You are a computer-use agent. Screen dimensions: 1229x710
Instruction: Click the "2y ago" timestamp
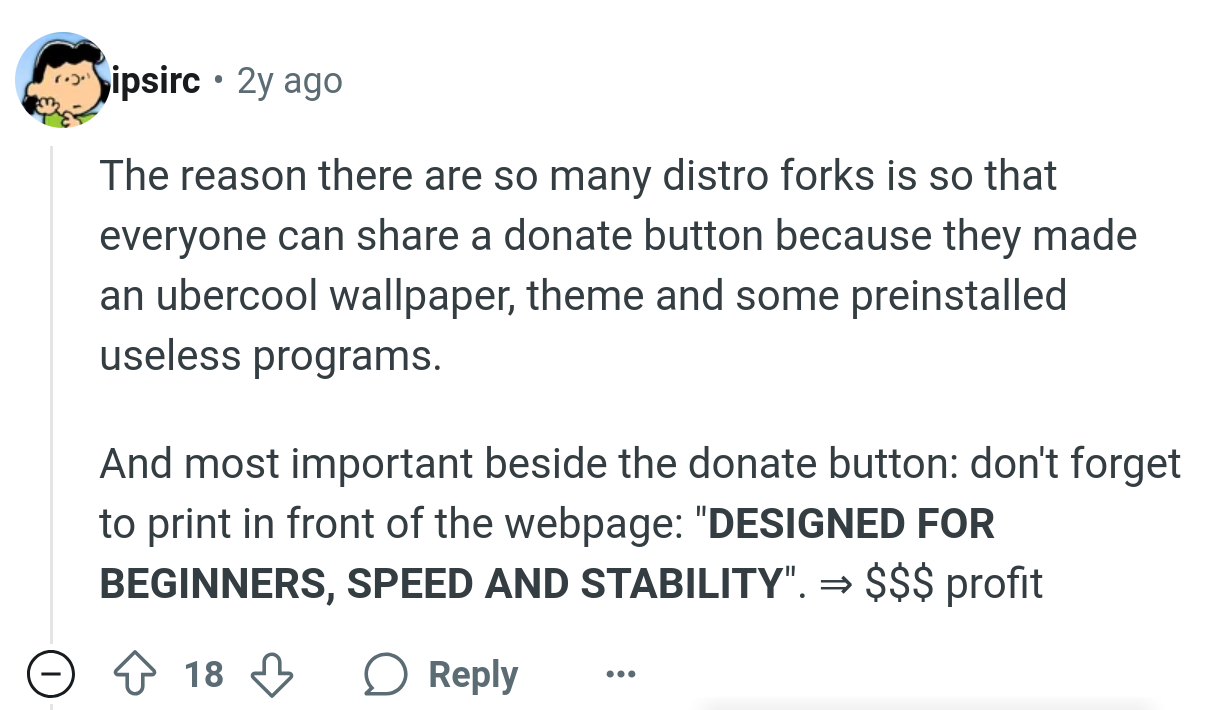click(x=289, y=81)
